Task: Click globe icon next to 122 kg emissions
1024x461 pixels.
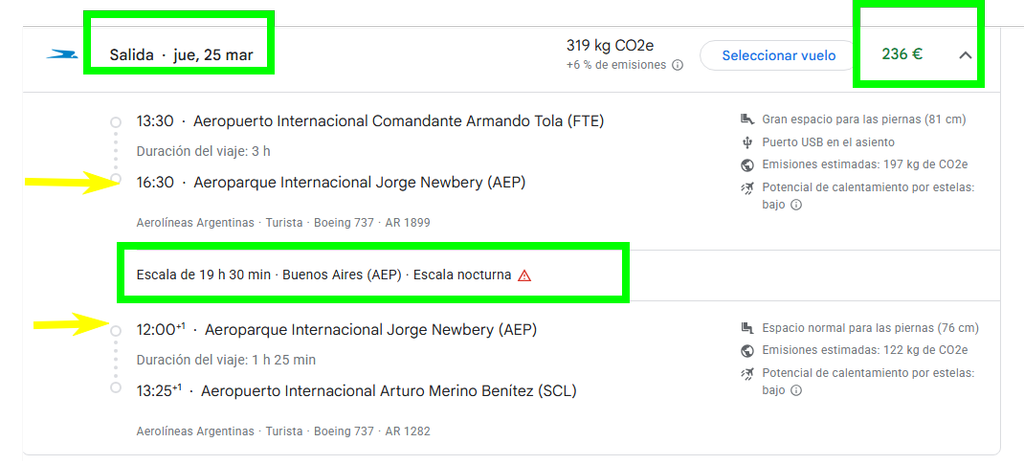Action: [x=748, y=351]
